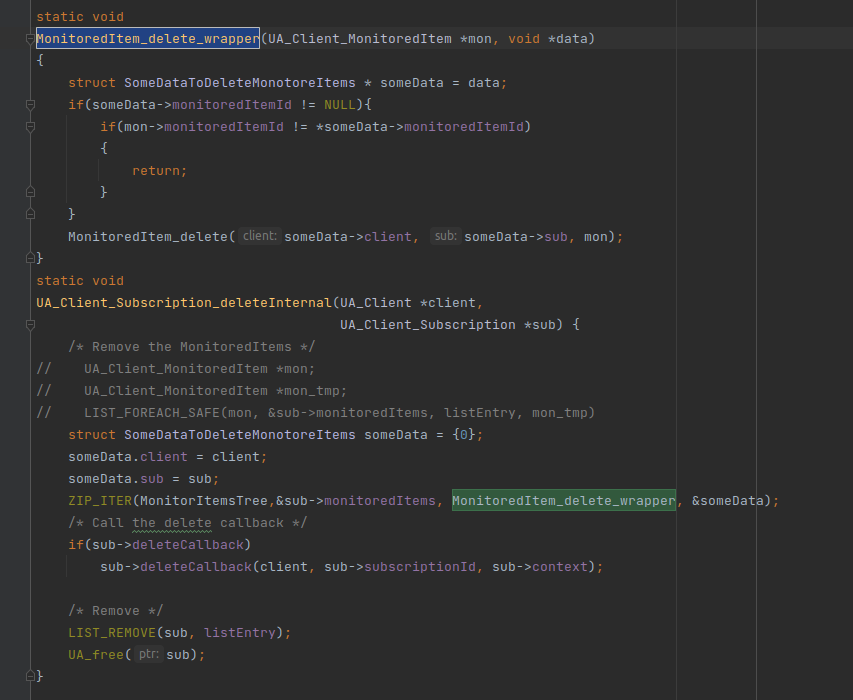
Task: Click the UA_Client_MonitoredItem *mon parameter
Action: click(380, 39)
